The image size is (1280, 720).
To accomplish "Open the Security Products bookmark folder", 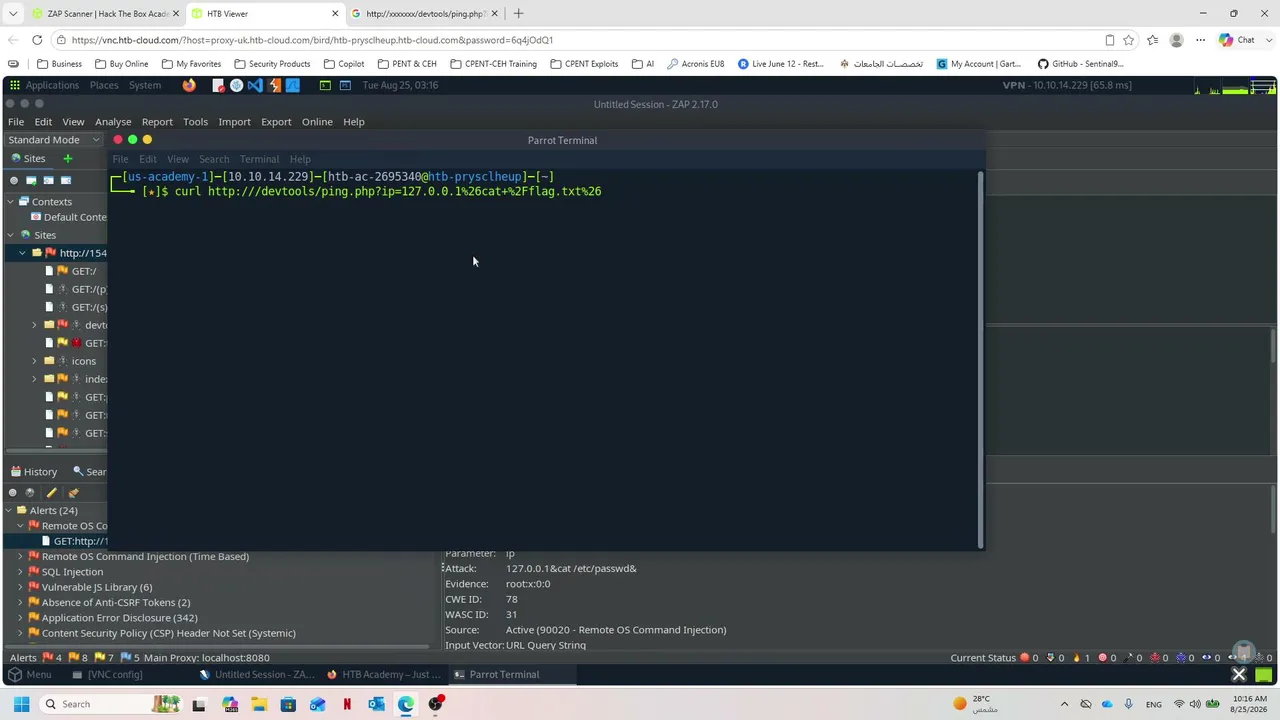I will [272, 64].
